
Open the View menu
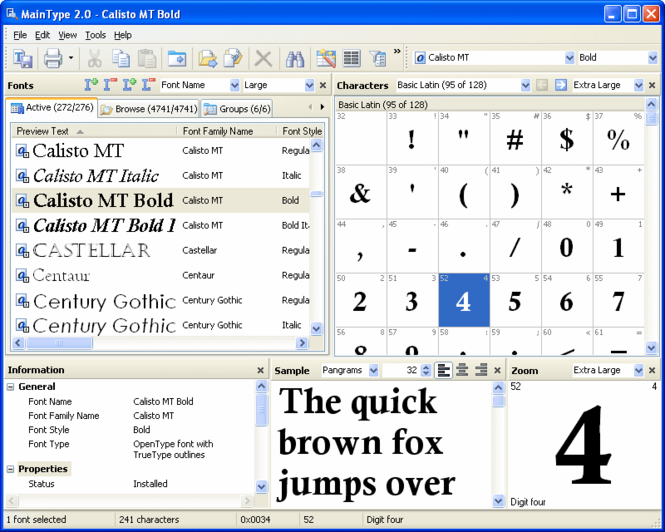click(x=67, y=35)
